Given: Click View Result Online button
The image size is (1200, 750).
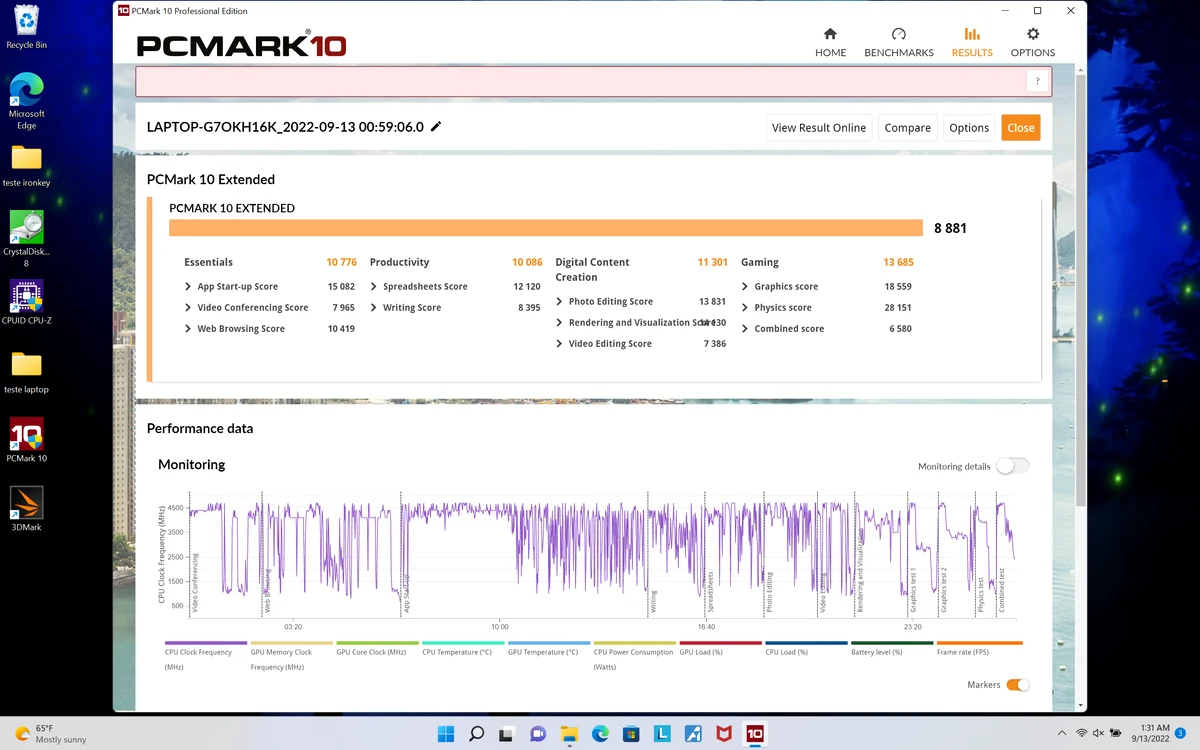Looking at the screenshot, I should (818, 128).
